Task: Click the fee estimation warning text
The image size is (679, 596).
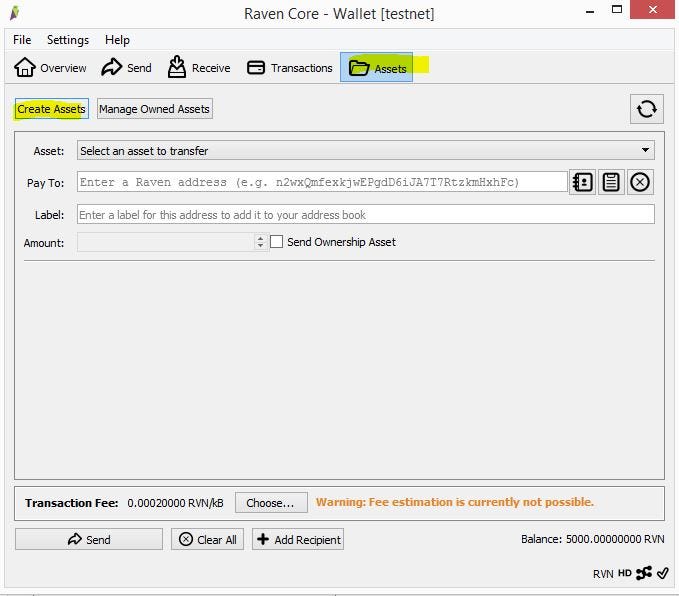Action: (455, 502)
